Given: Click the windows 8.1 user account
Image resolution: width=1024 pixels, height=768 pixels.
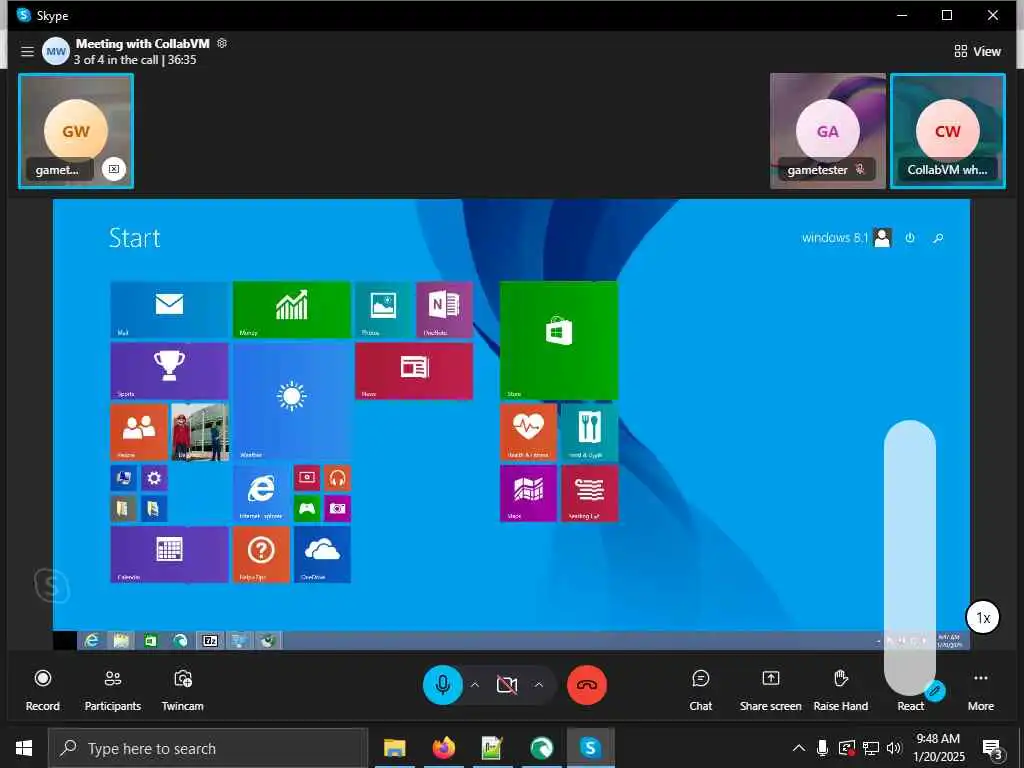Looking at the screenshot, I should (x=846, y=238).
